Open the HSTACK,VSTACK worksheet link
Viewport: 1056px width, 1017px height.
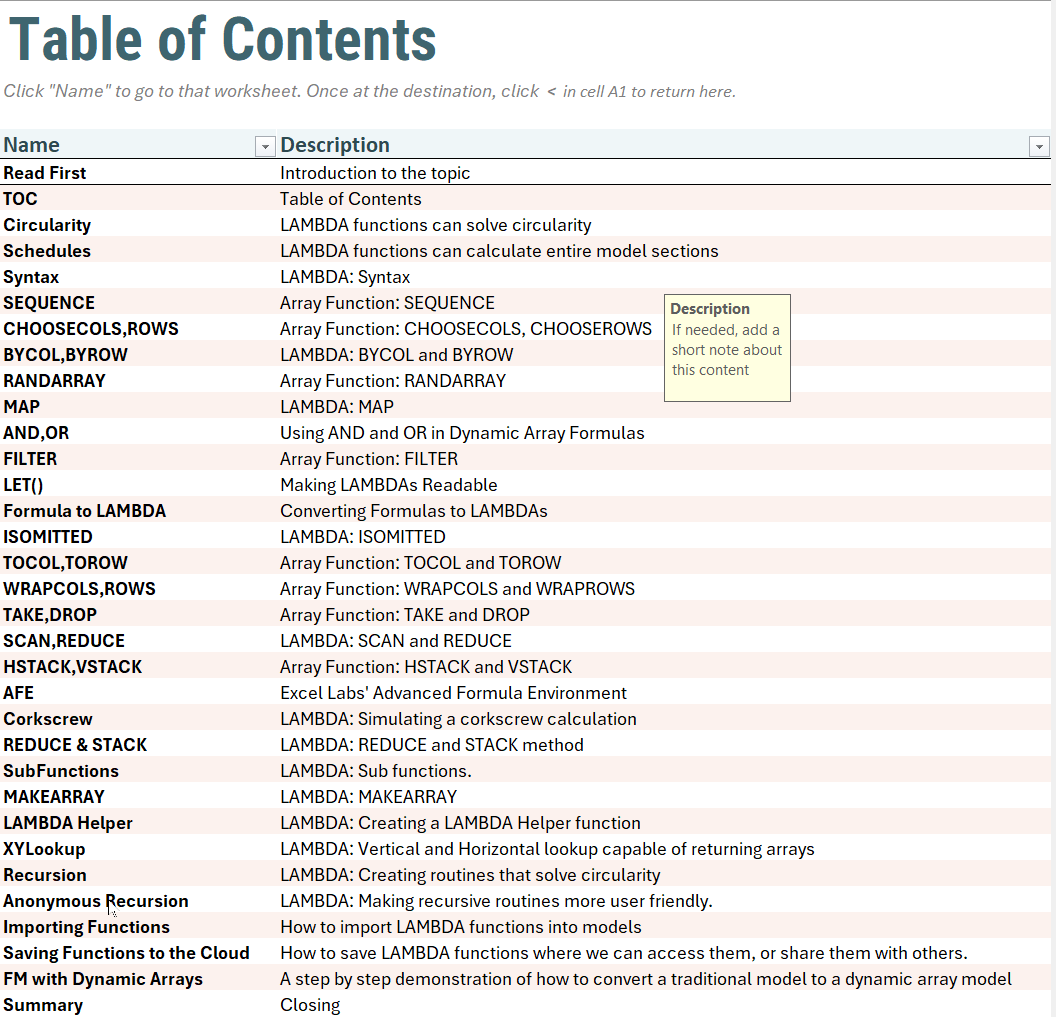pyautogui.click(x=73, y=667)
